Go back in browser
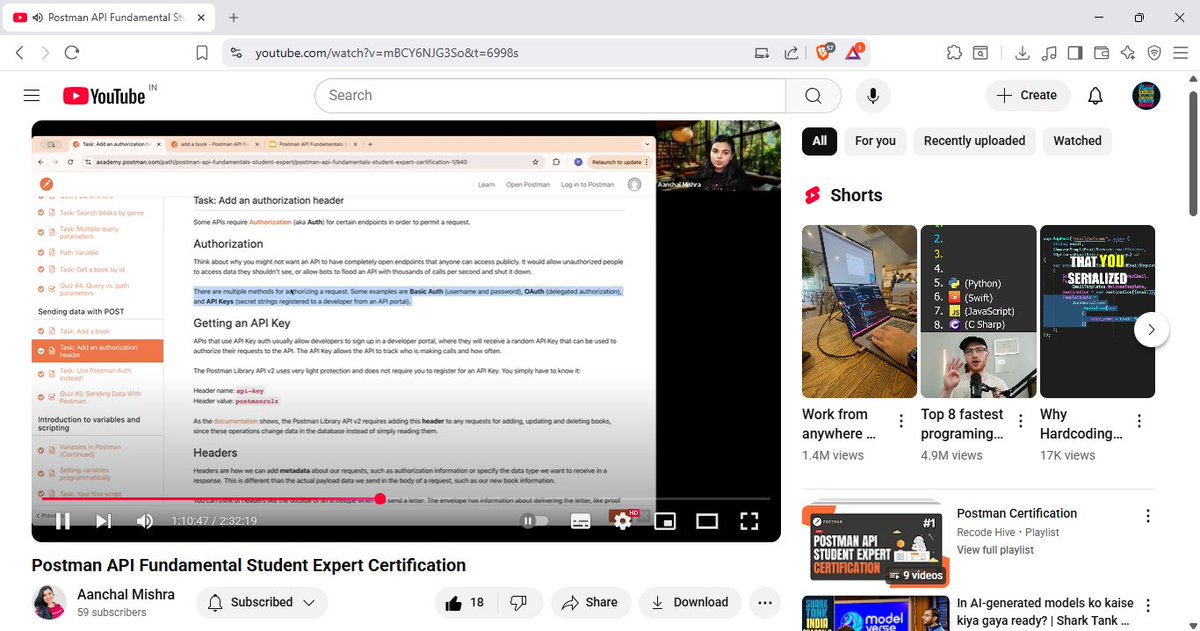Screen dimensions: 1200x631 click(x=20, y=53)
